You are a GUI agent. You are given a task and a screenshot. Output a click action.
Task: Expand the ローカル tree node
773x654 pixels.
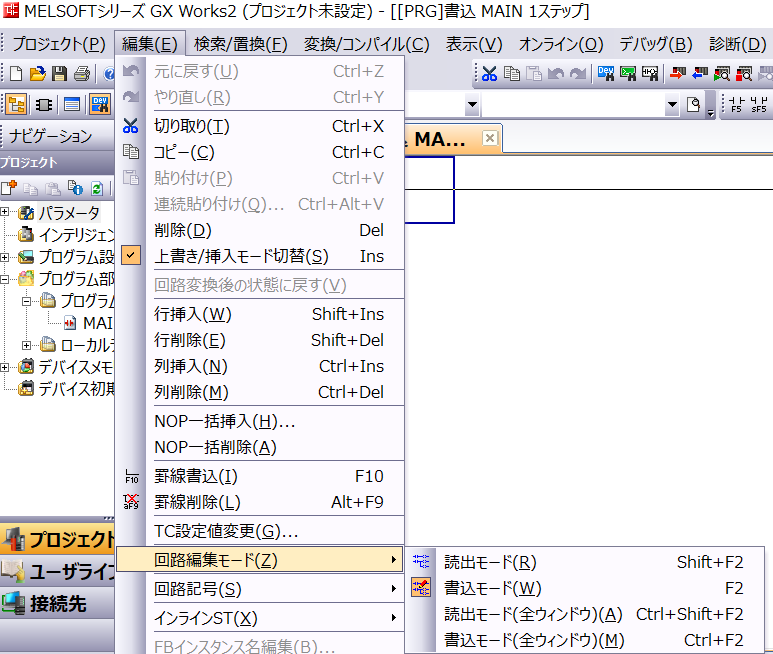point(27,345)
